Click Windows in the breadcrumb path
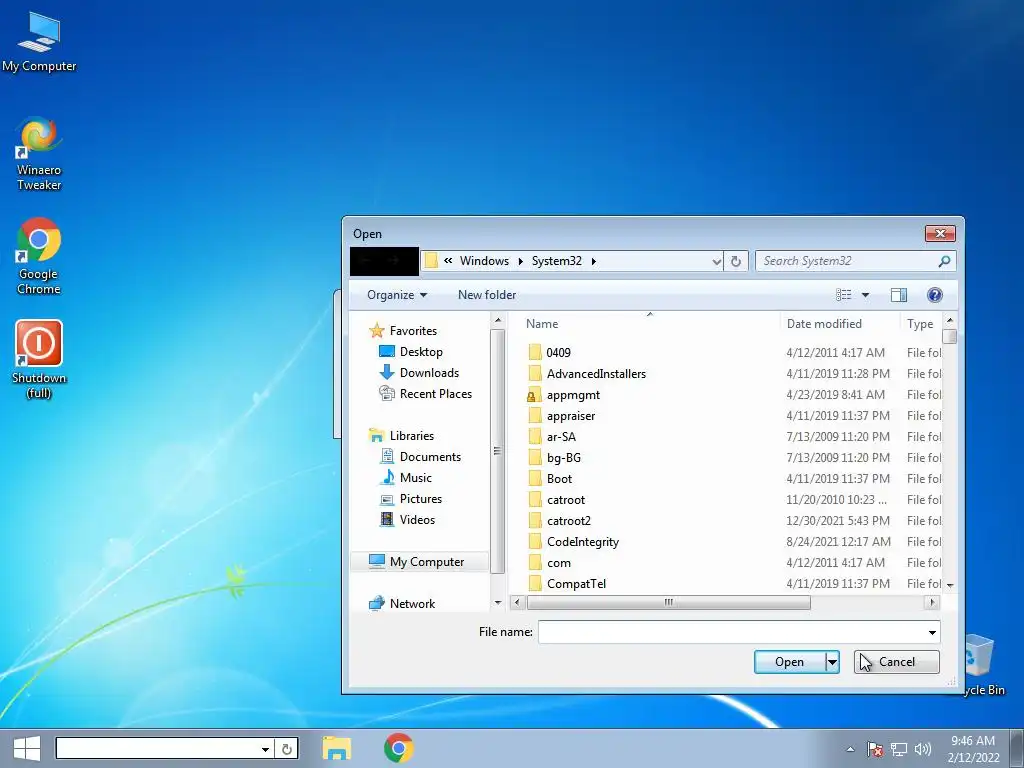This screenshot has height=768, width=1024. (484, 261)
